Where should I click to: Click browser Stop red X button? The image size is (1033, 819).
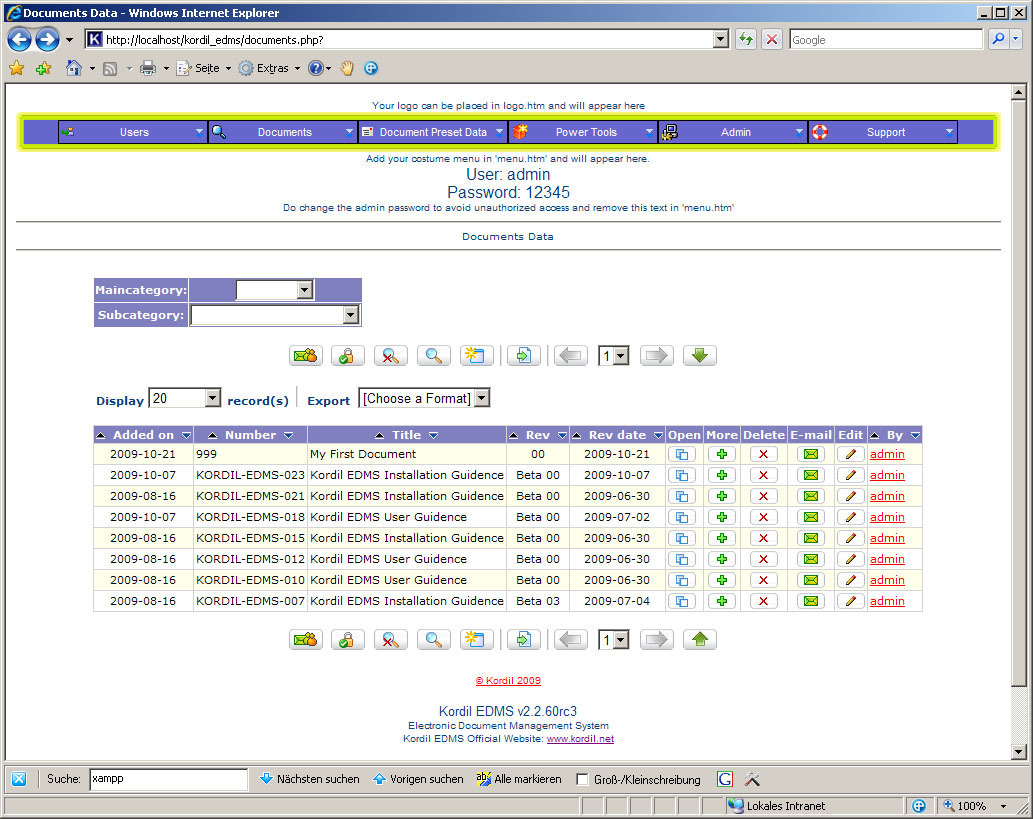771,40
